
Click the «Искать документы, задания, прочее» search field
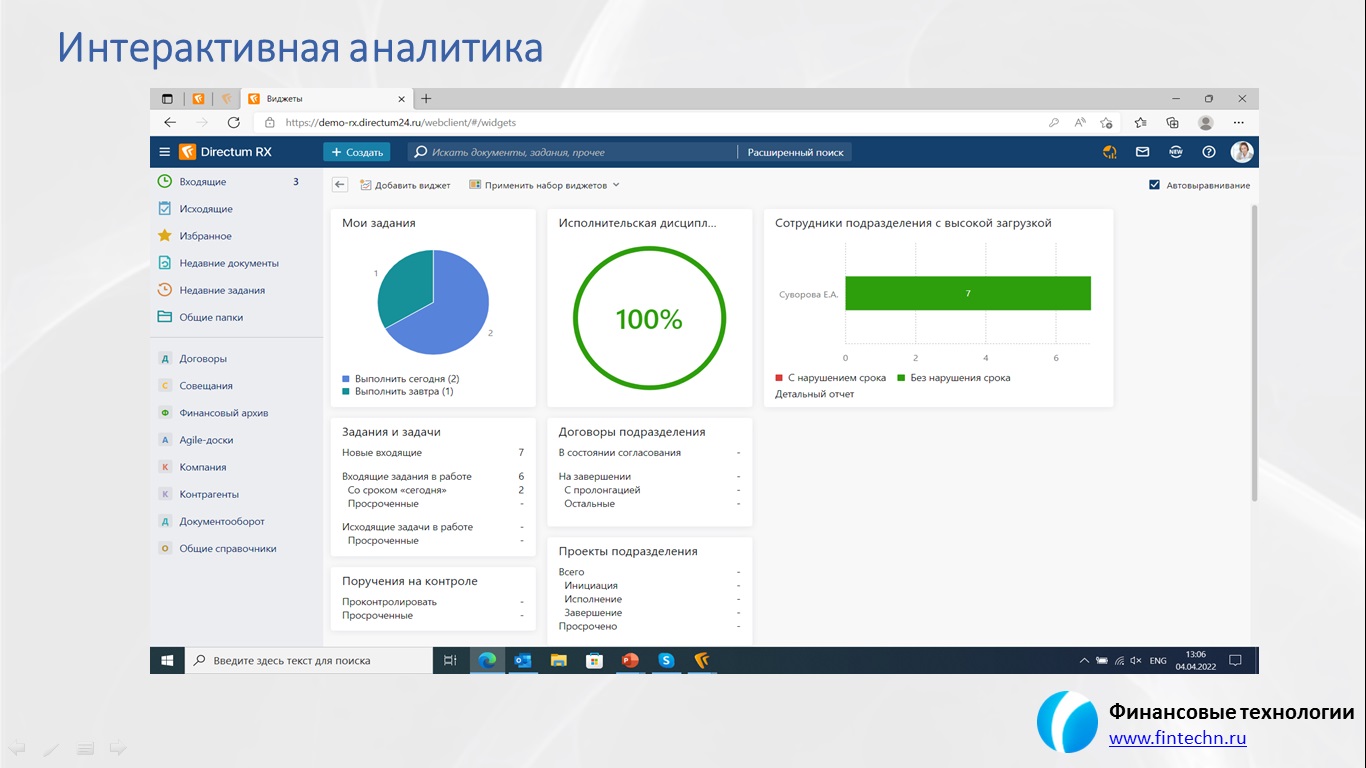[572, 152]
